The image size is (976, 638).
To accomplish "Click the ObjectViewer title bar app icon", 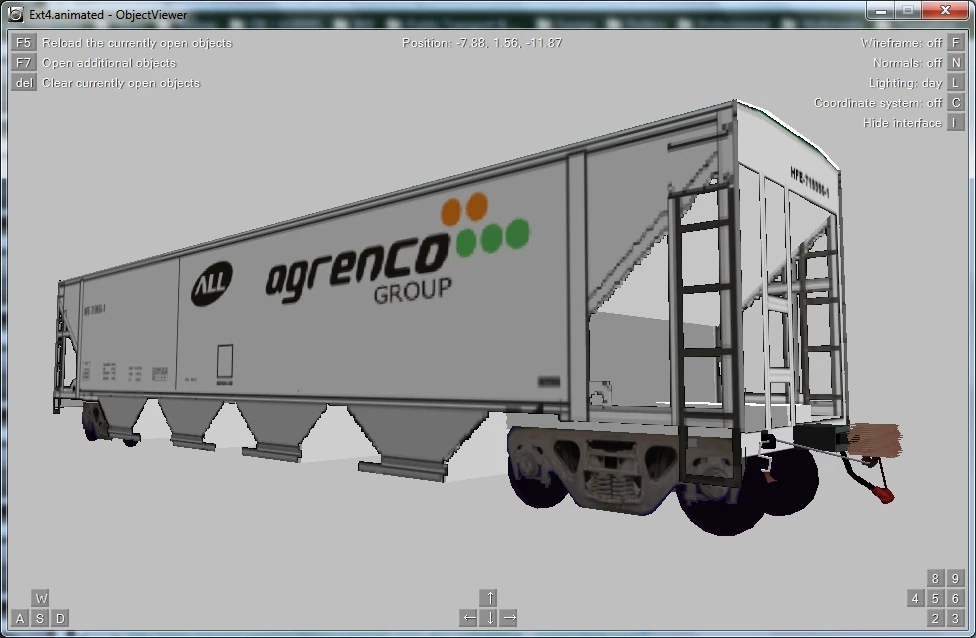I will (x=16, y=14).
